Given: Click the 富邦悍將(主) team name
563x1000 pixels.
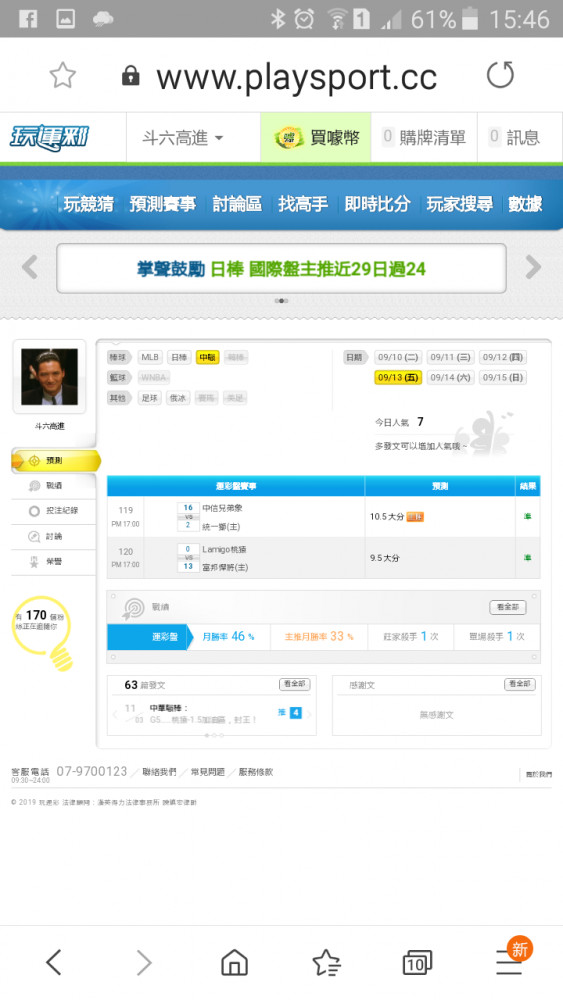Looking at the screenshot, I should click(225, 567).
